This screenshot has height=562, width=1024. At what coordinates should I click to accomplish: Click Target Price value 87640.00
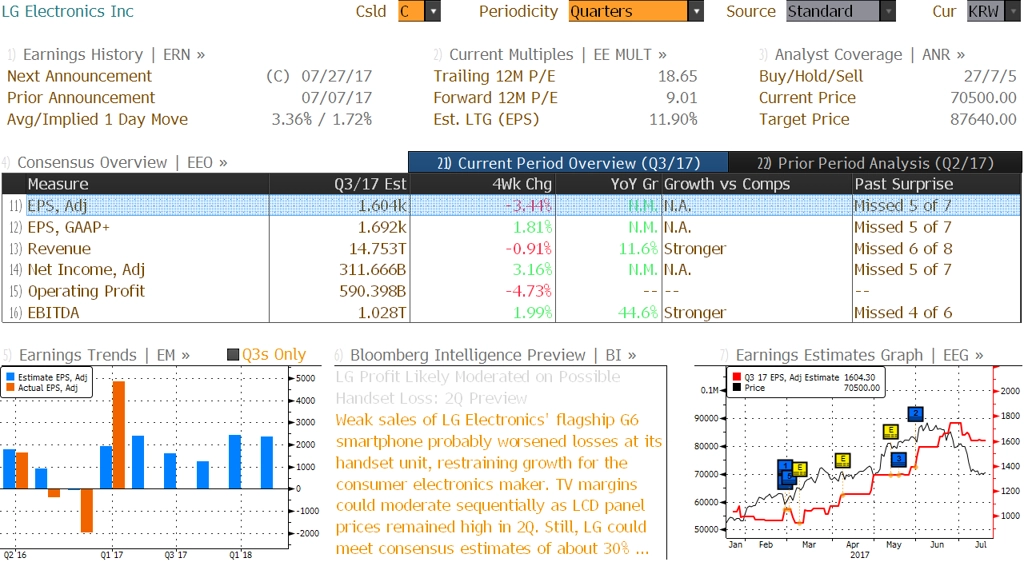tap(983, 119)
